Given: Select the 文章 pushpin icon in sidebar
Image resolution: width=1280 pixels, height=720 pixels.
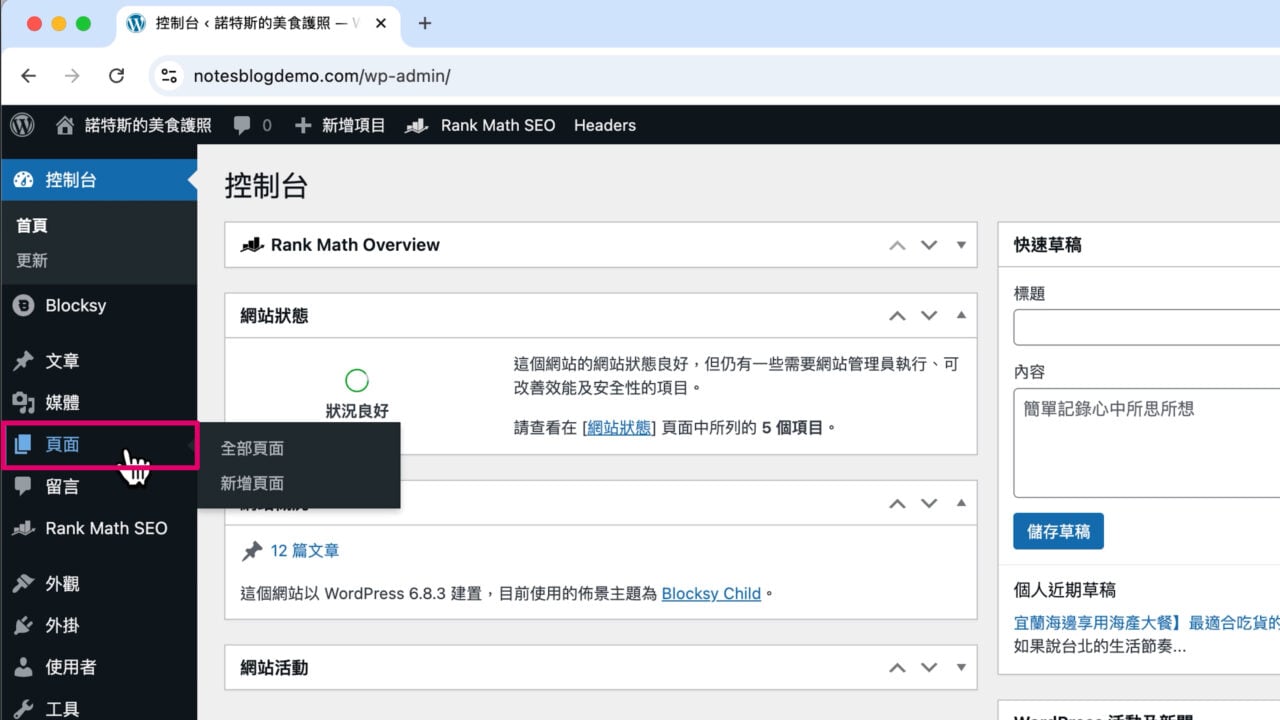Looking at the screenshot, I should coord(22,360).
